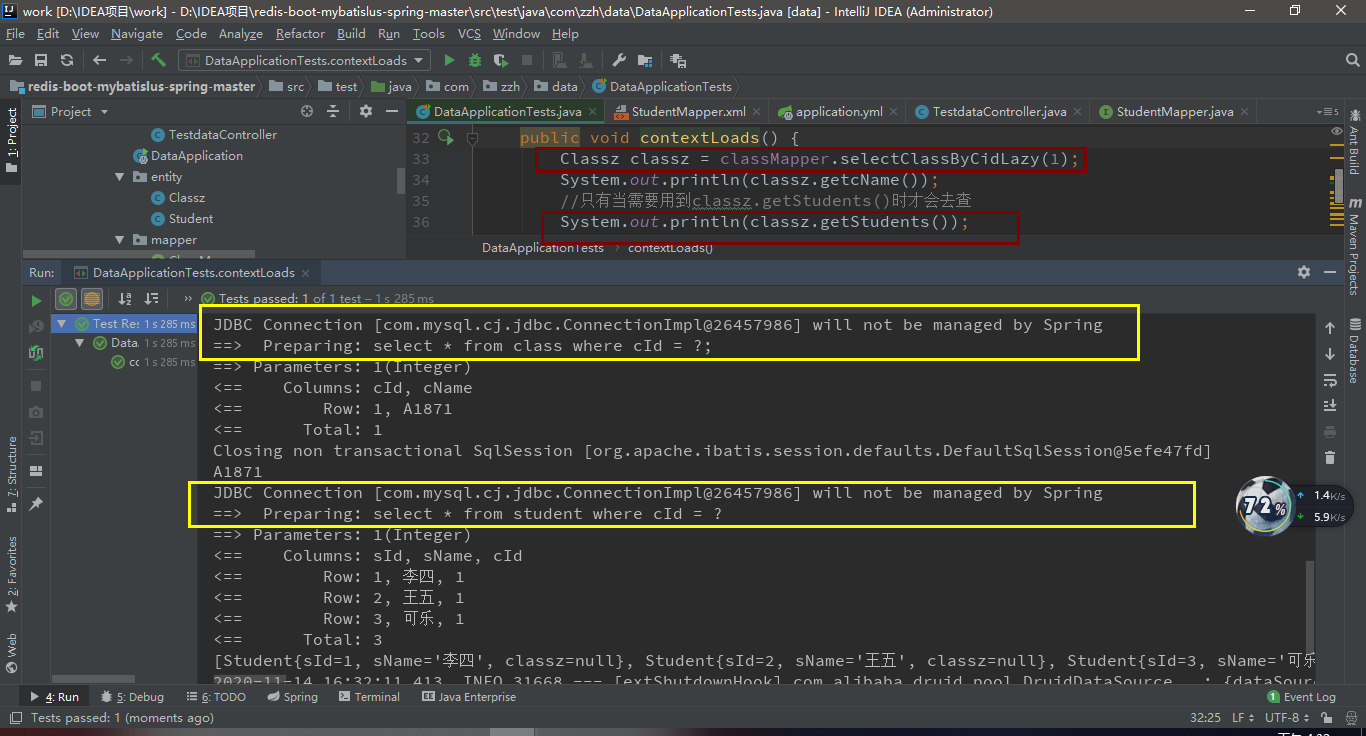Click Save All in the toolbar
Screen dimensions: 1366x736
[41, 60]
